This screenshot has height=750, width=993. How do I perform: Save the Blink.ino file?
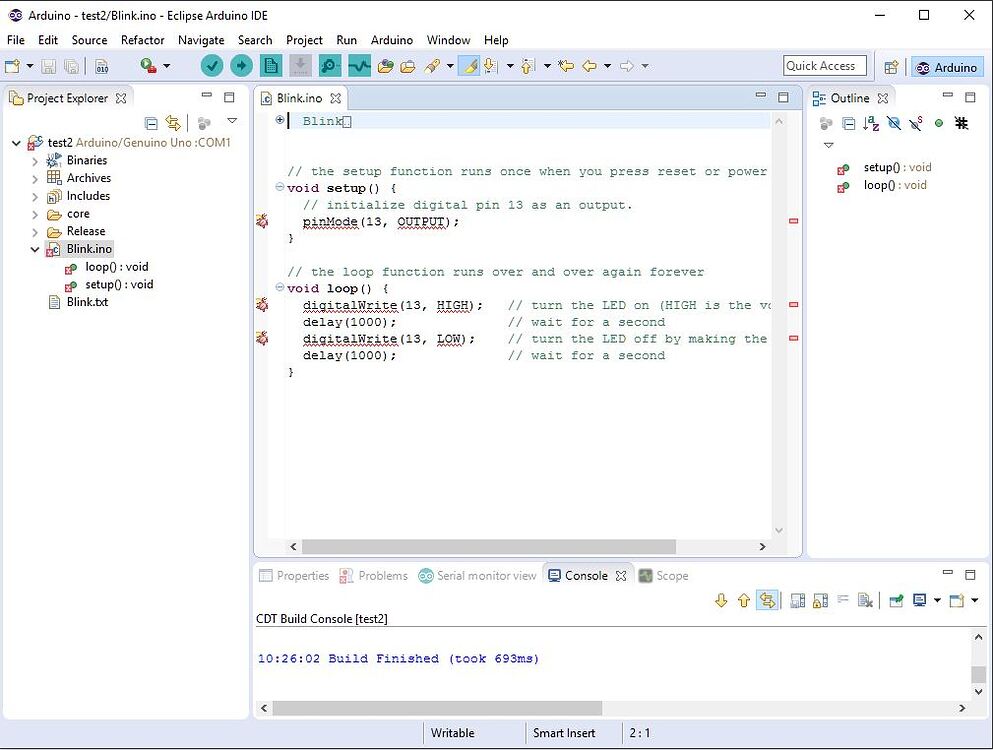(x=47, y=65)
